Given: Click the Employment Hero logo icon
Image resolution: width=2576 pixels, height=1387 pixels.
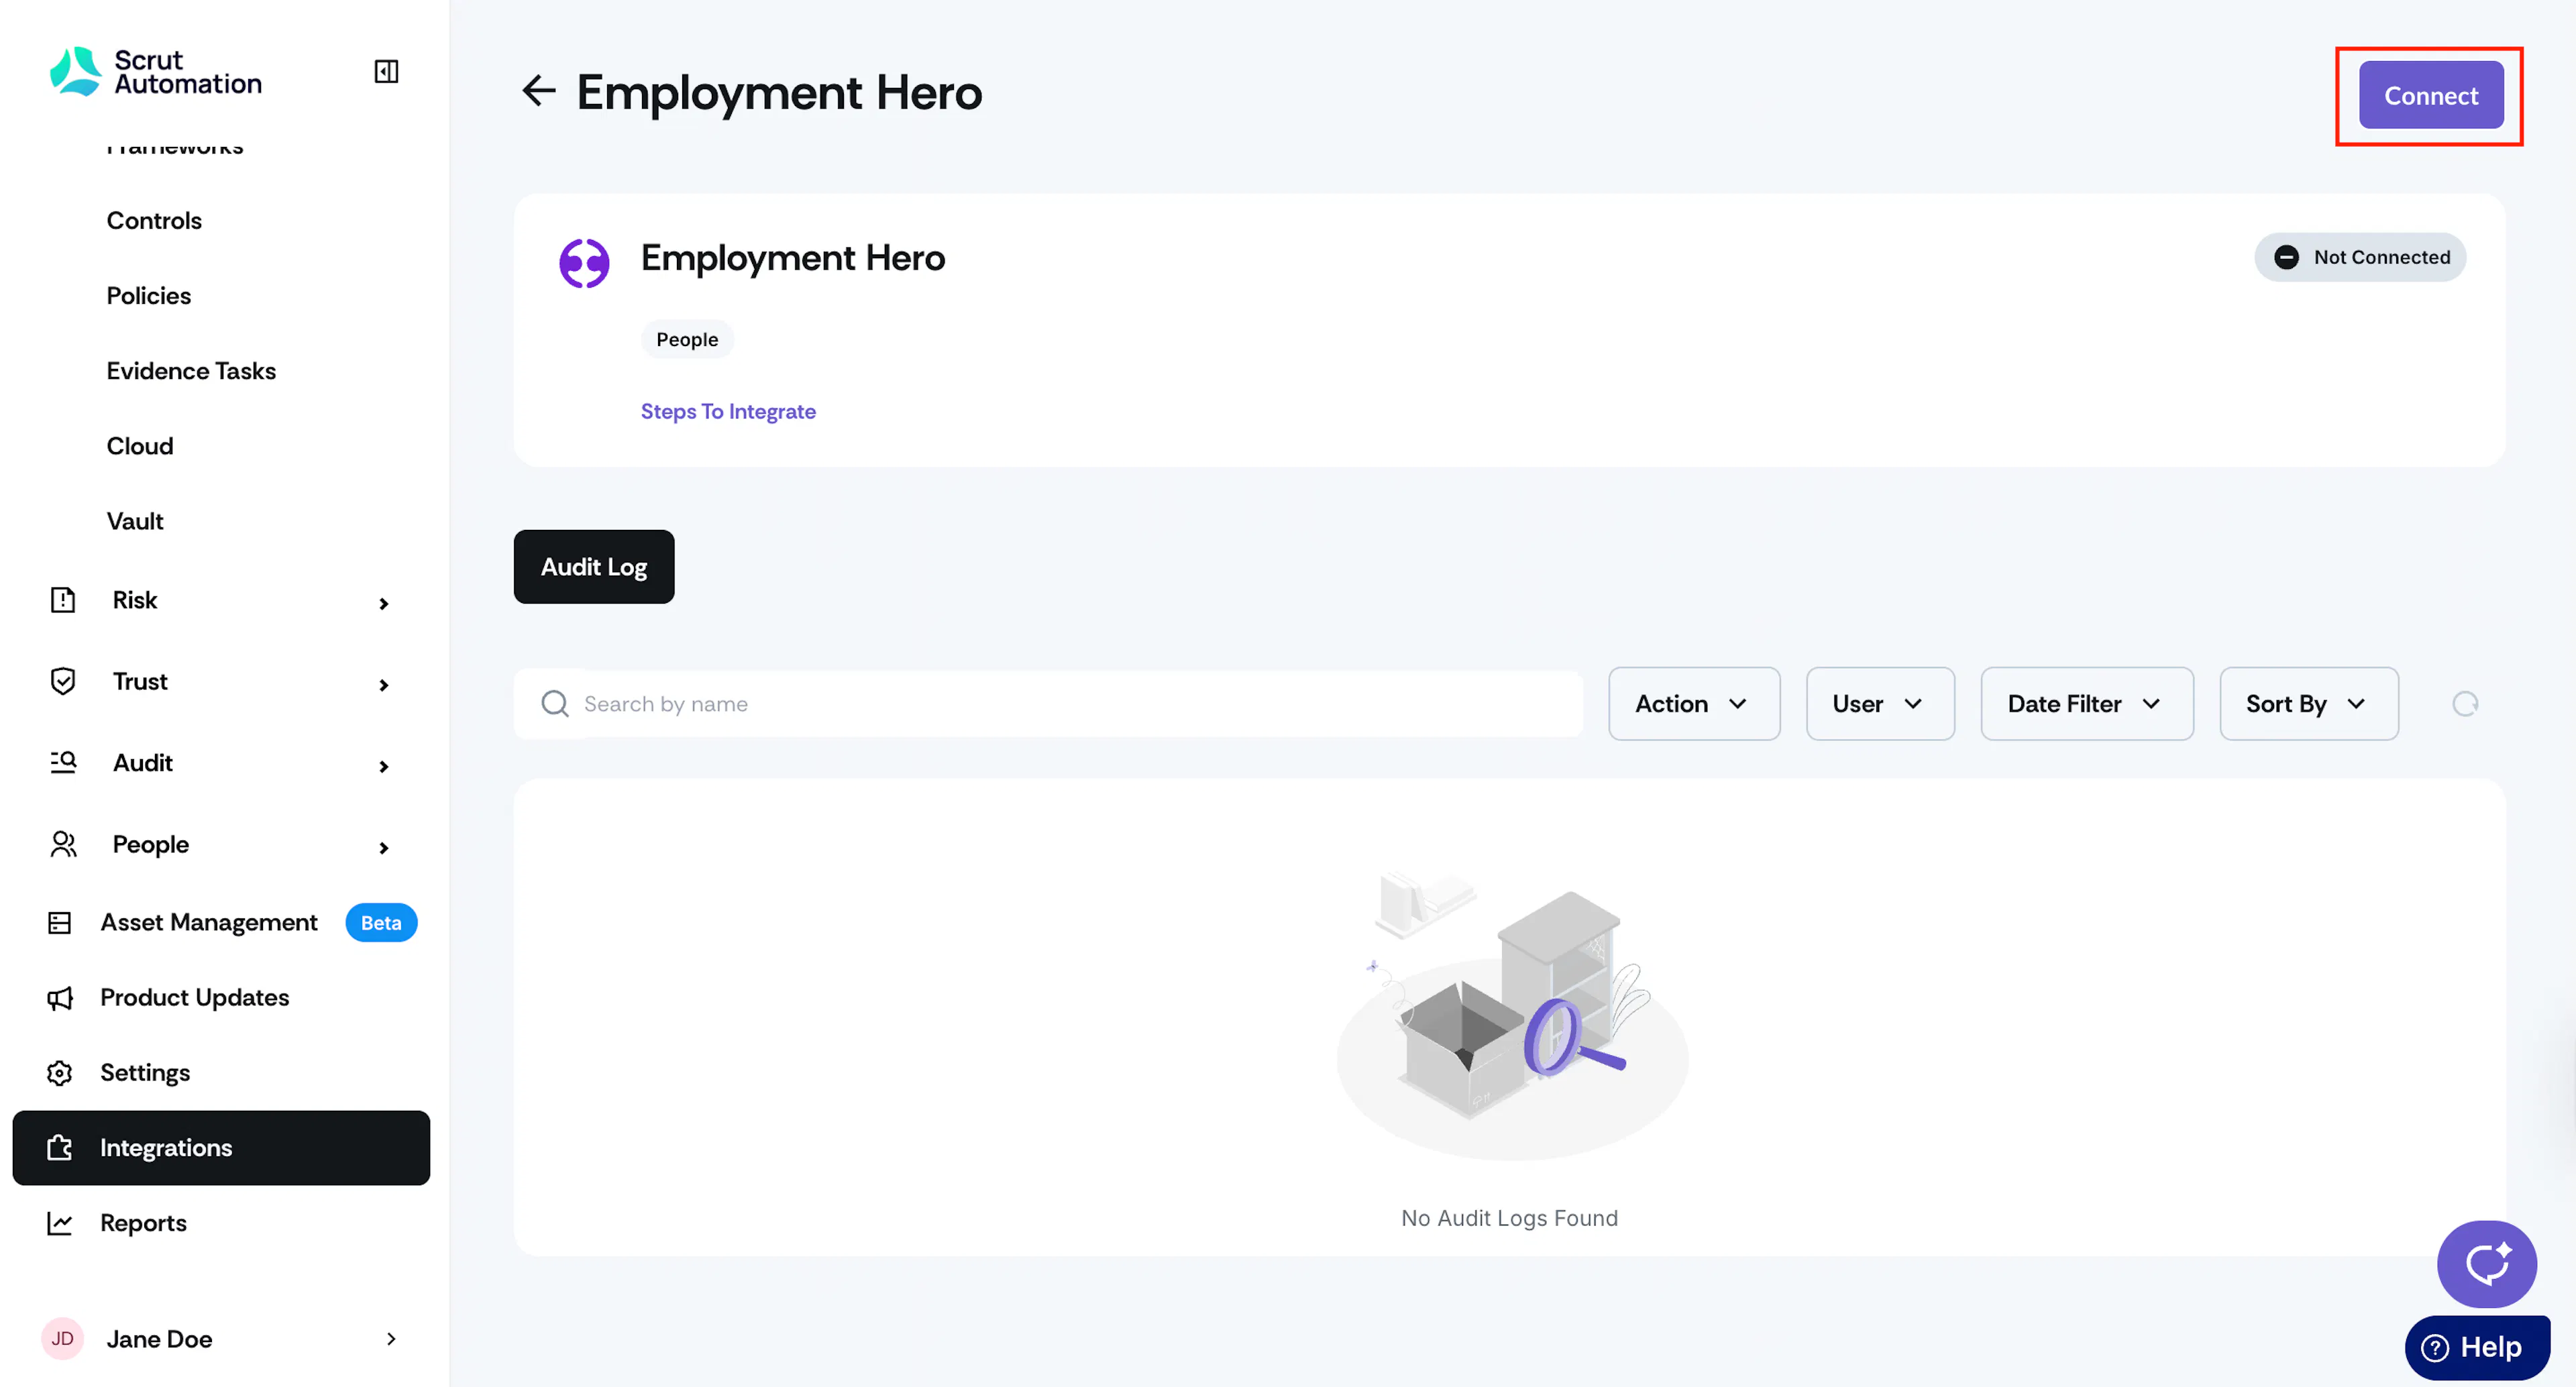Looking at the screenshot, I should (584, 263).
